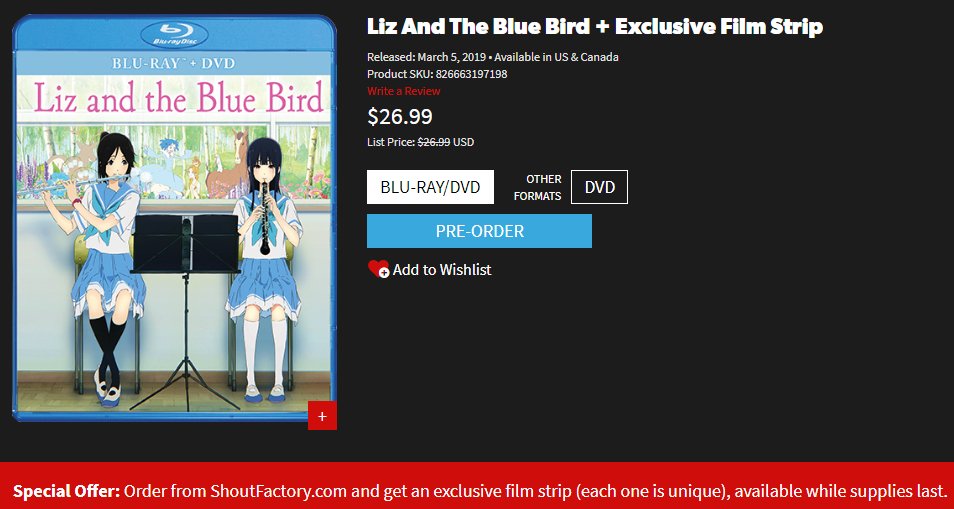
Task: Switch to the DVD format option
Action: pos(599,187)
